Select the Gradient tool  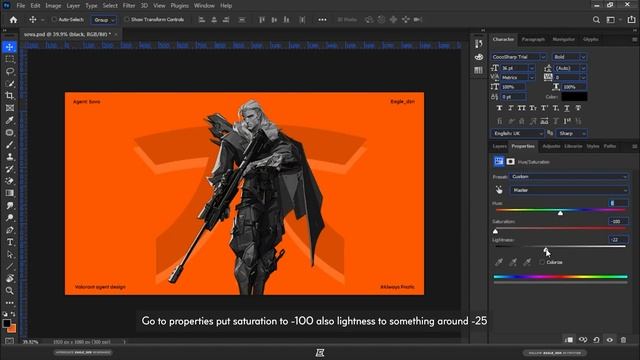9,193
